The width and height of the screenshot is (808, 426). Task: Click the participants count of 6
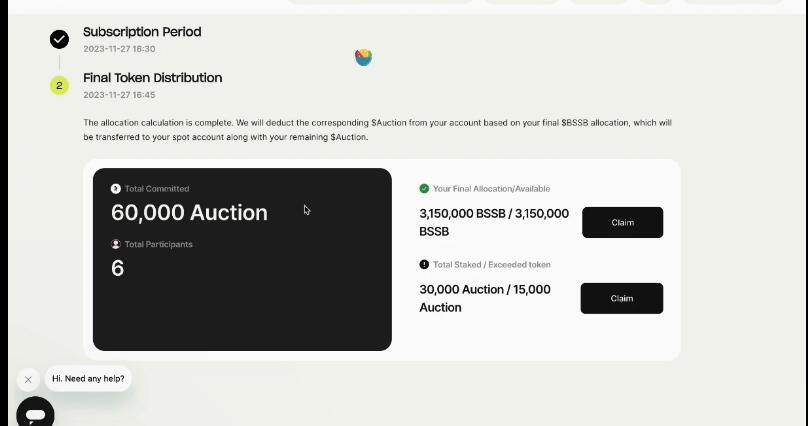pos(117,268)
